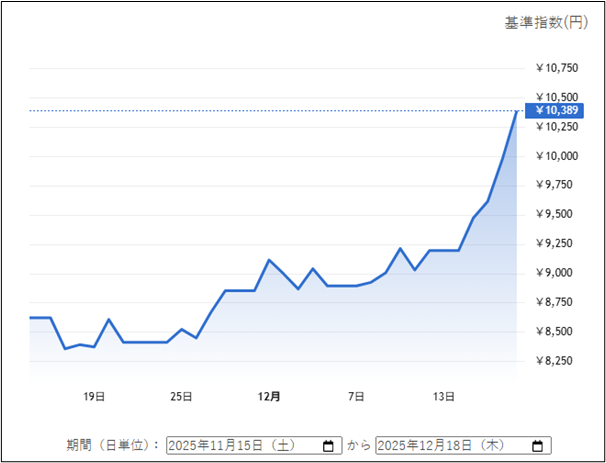Click the ¥10,000 price axis label

[x=556, y=156]
